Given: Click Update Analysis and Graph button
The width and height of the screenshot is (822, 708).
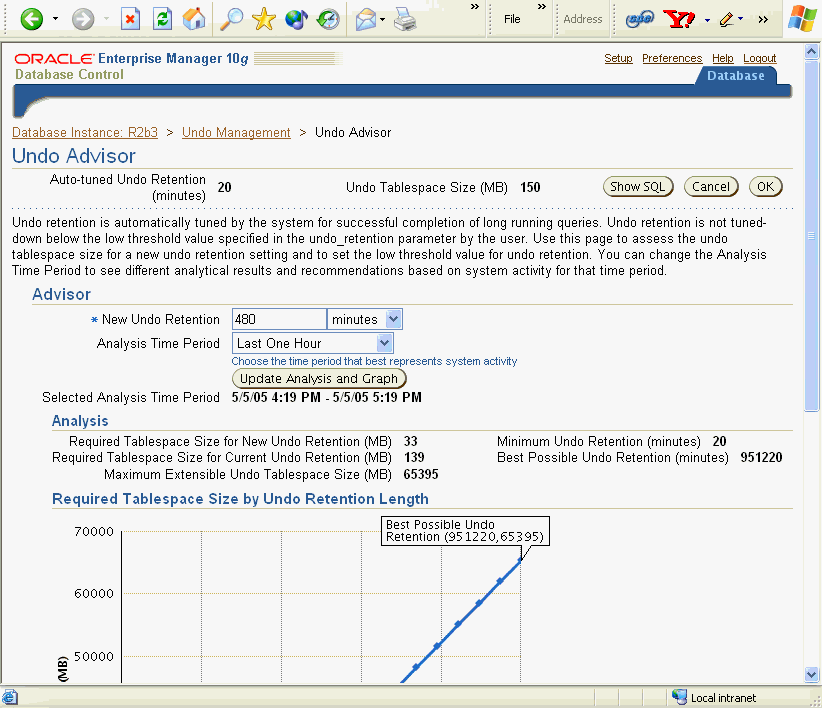Looking at the screenshot, I should coord(319,379).
